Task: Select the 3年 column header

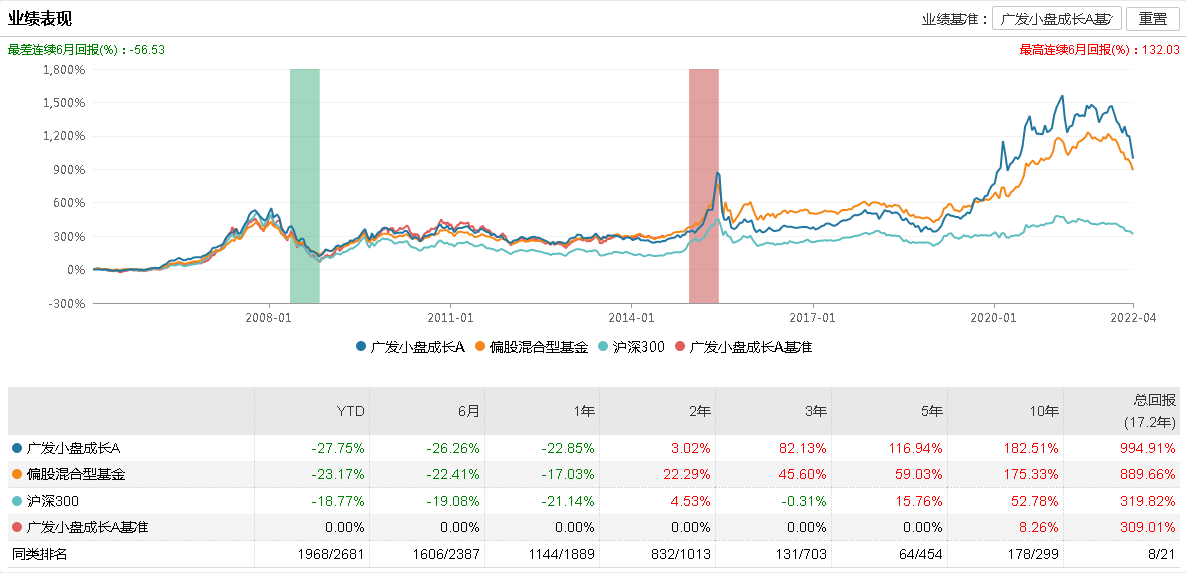Action: click(x=817, y=411)
